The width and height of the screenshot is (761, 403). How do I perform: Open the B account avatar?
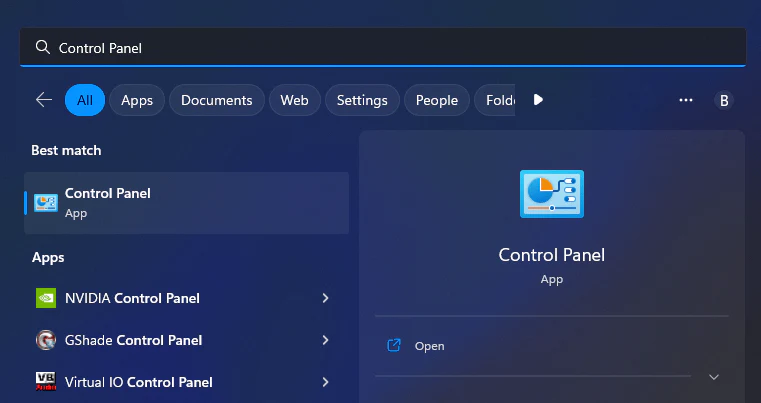tap(724, 100)
